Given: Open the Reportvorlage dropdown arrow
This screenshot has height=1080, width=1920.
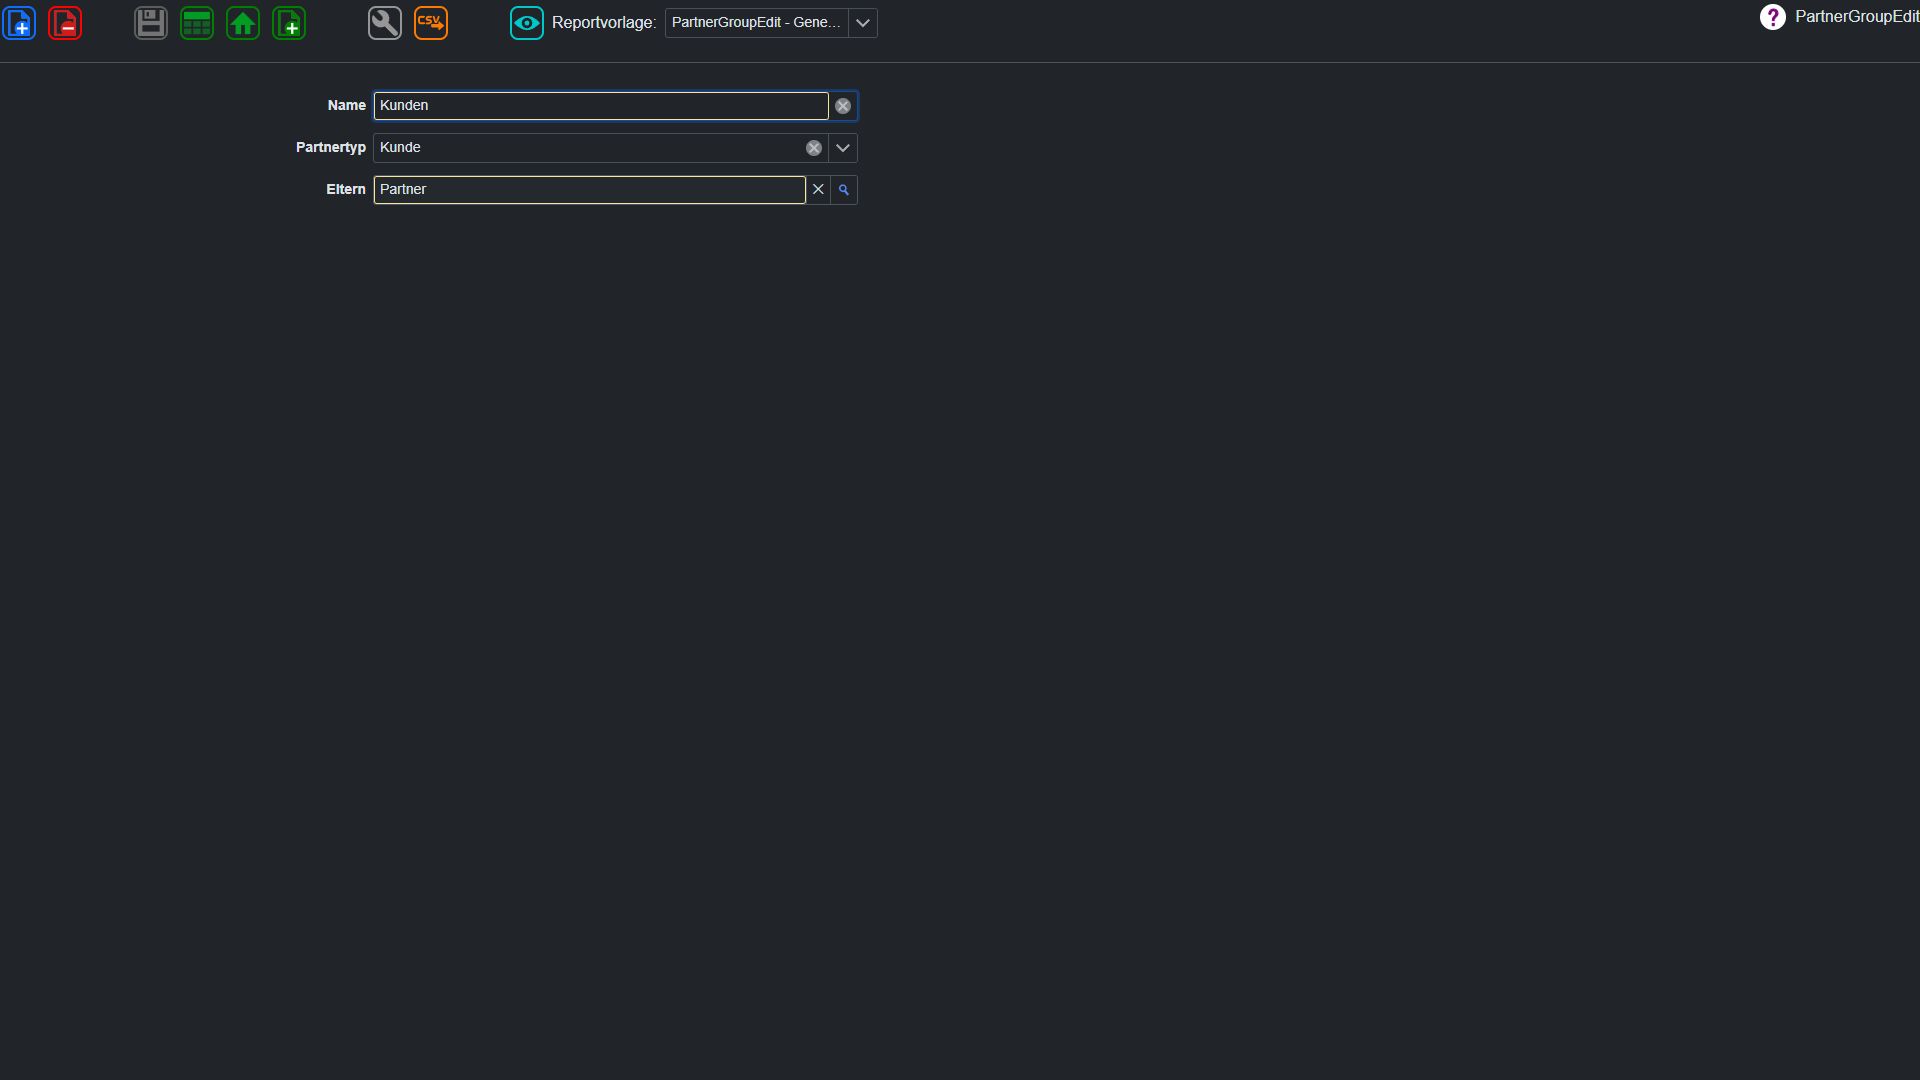Looking at the screenshot, I should (863, 23).
